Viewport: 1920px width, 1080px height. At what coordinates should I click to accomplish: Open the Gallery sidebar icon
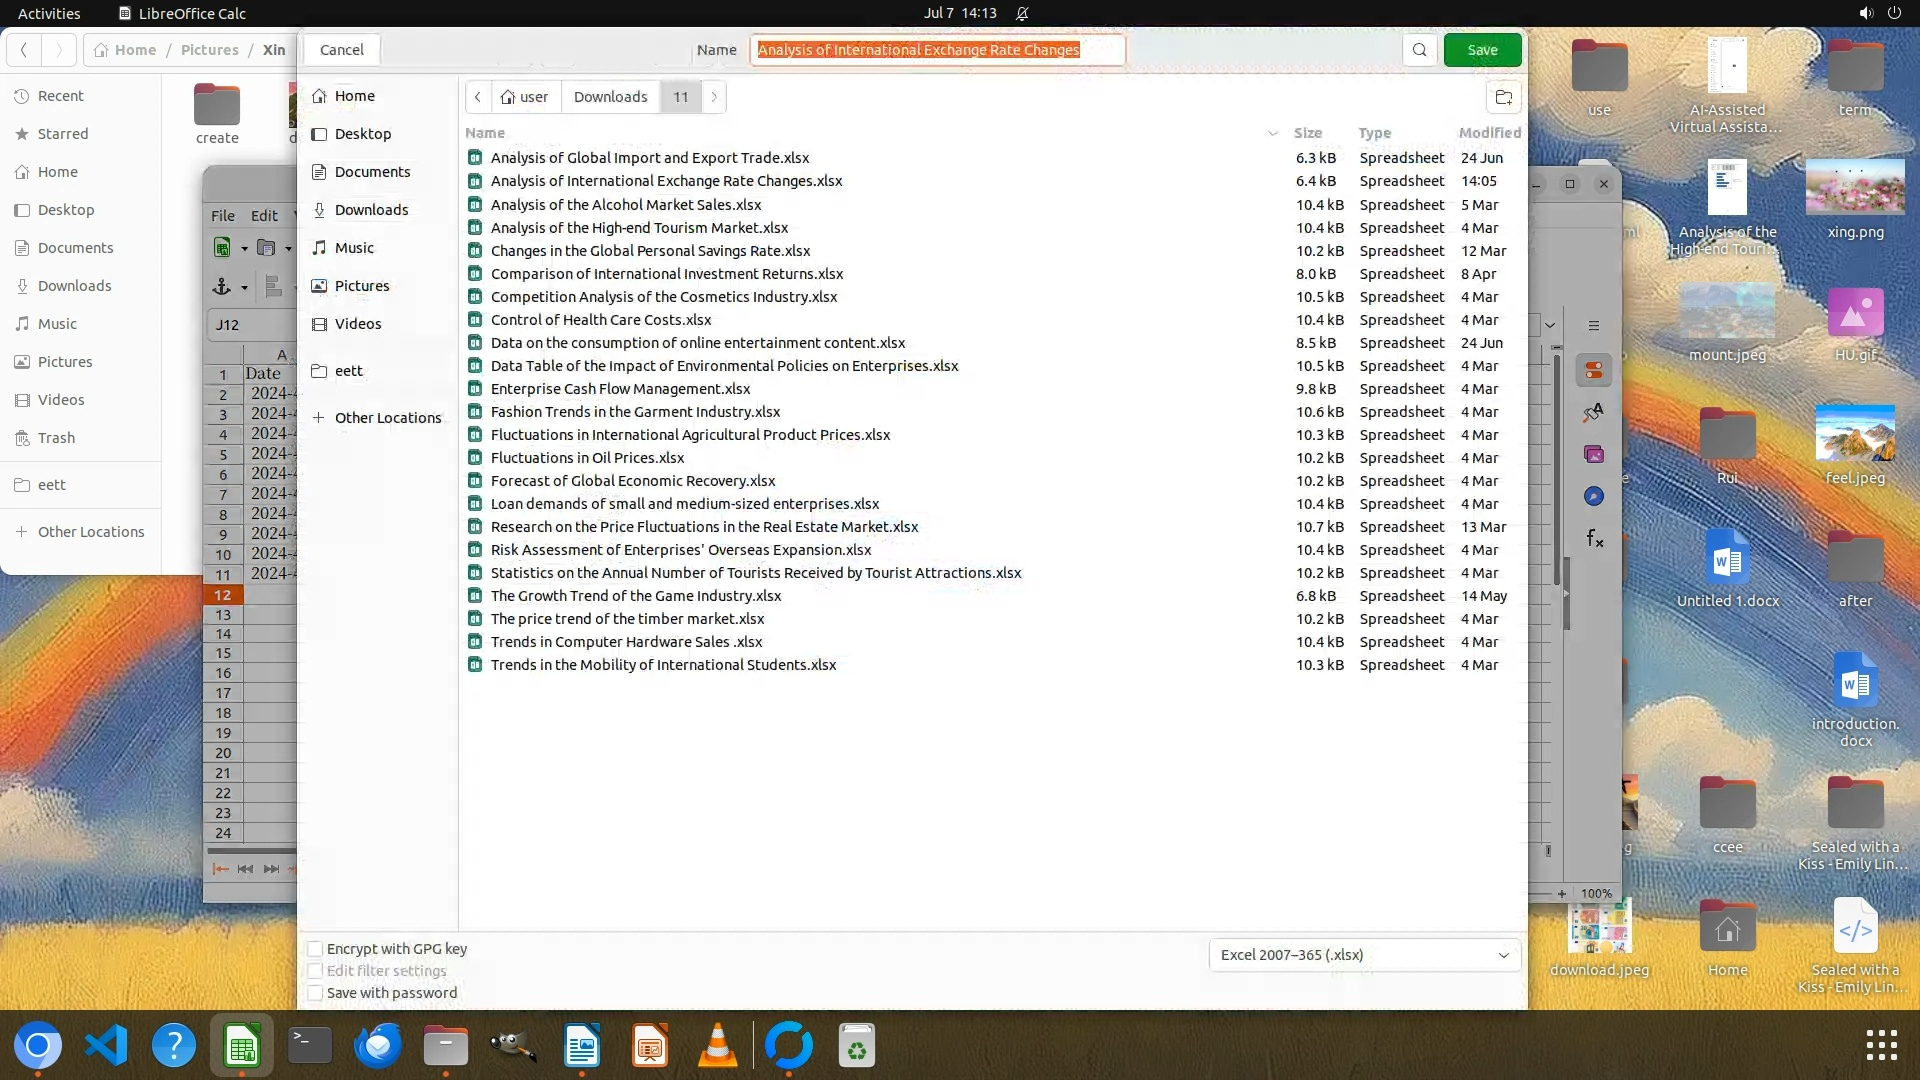1594,455
